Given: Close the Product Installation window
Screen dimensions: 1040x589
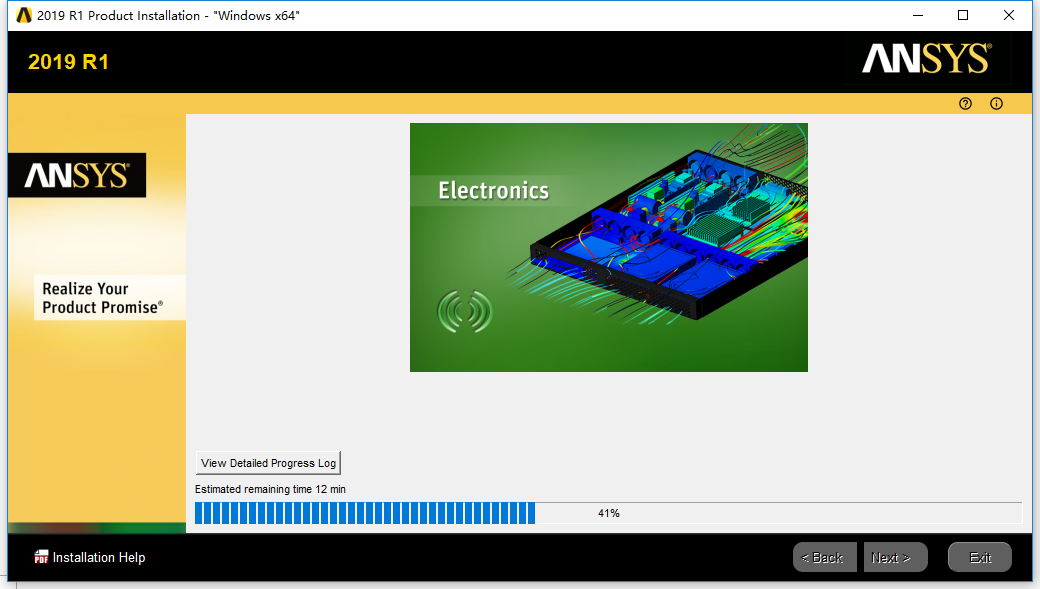Looking at the screenshot, I should 1009,15.
